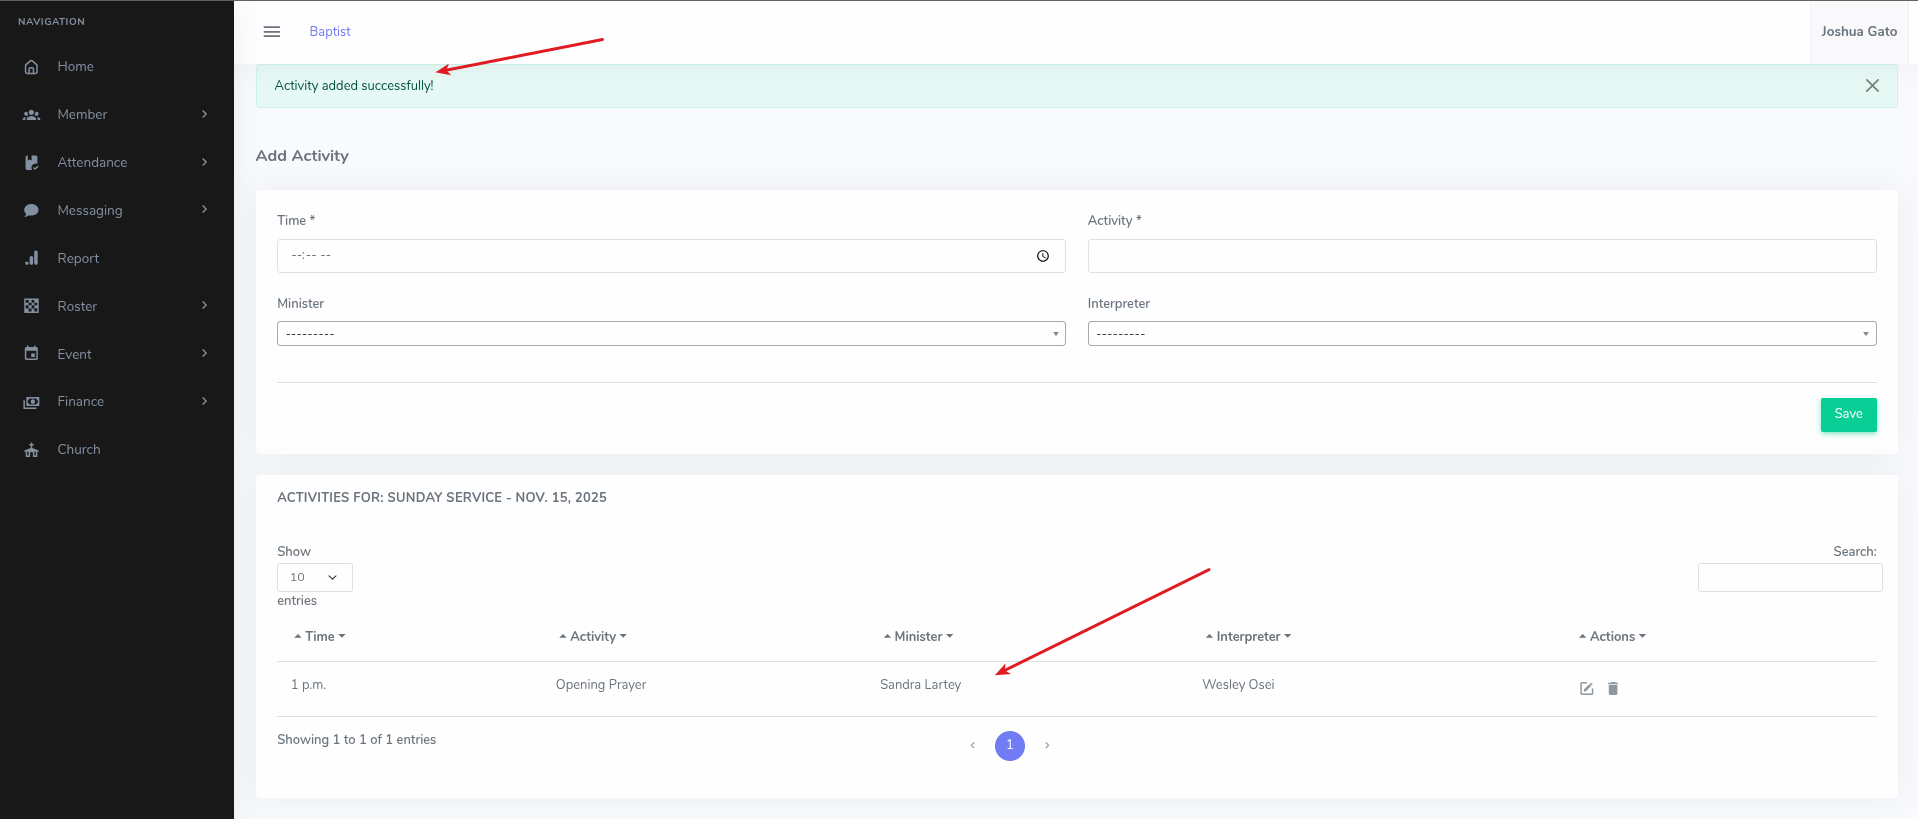1918x819 pixels.
Task: Click the table Search input box
Action: pyautogui.click(x=1789, y=577)
